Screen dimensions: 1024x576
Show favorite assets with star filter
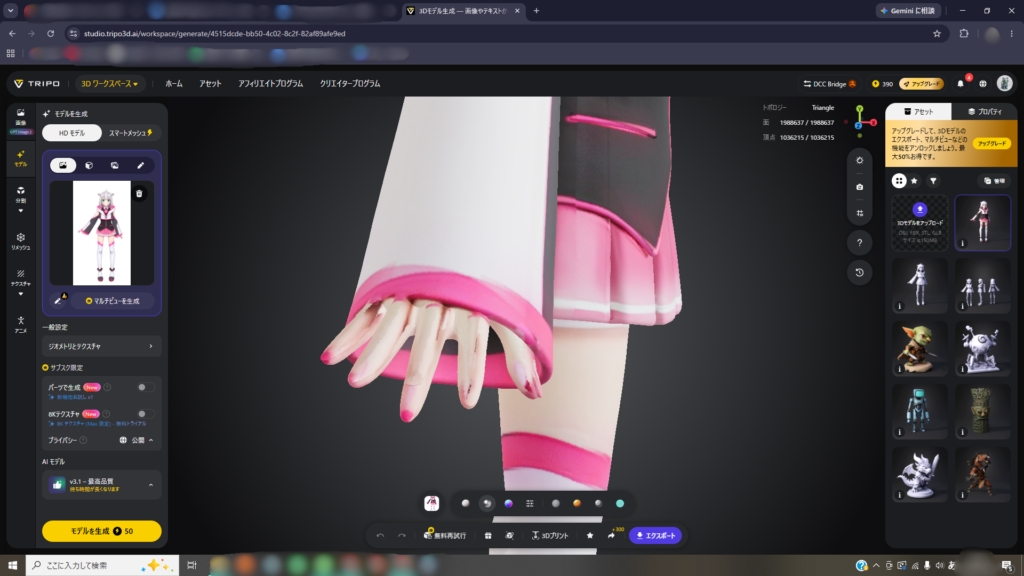pyautogui.click(x=914, y=181)
